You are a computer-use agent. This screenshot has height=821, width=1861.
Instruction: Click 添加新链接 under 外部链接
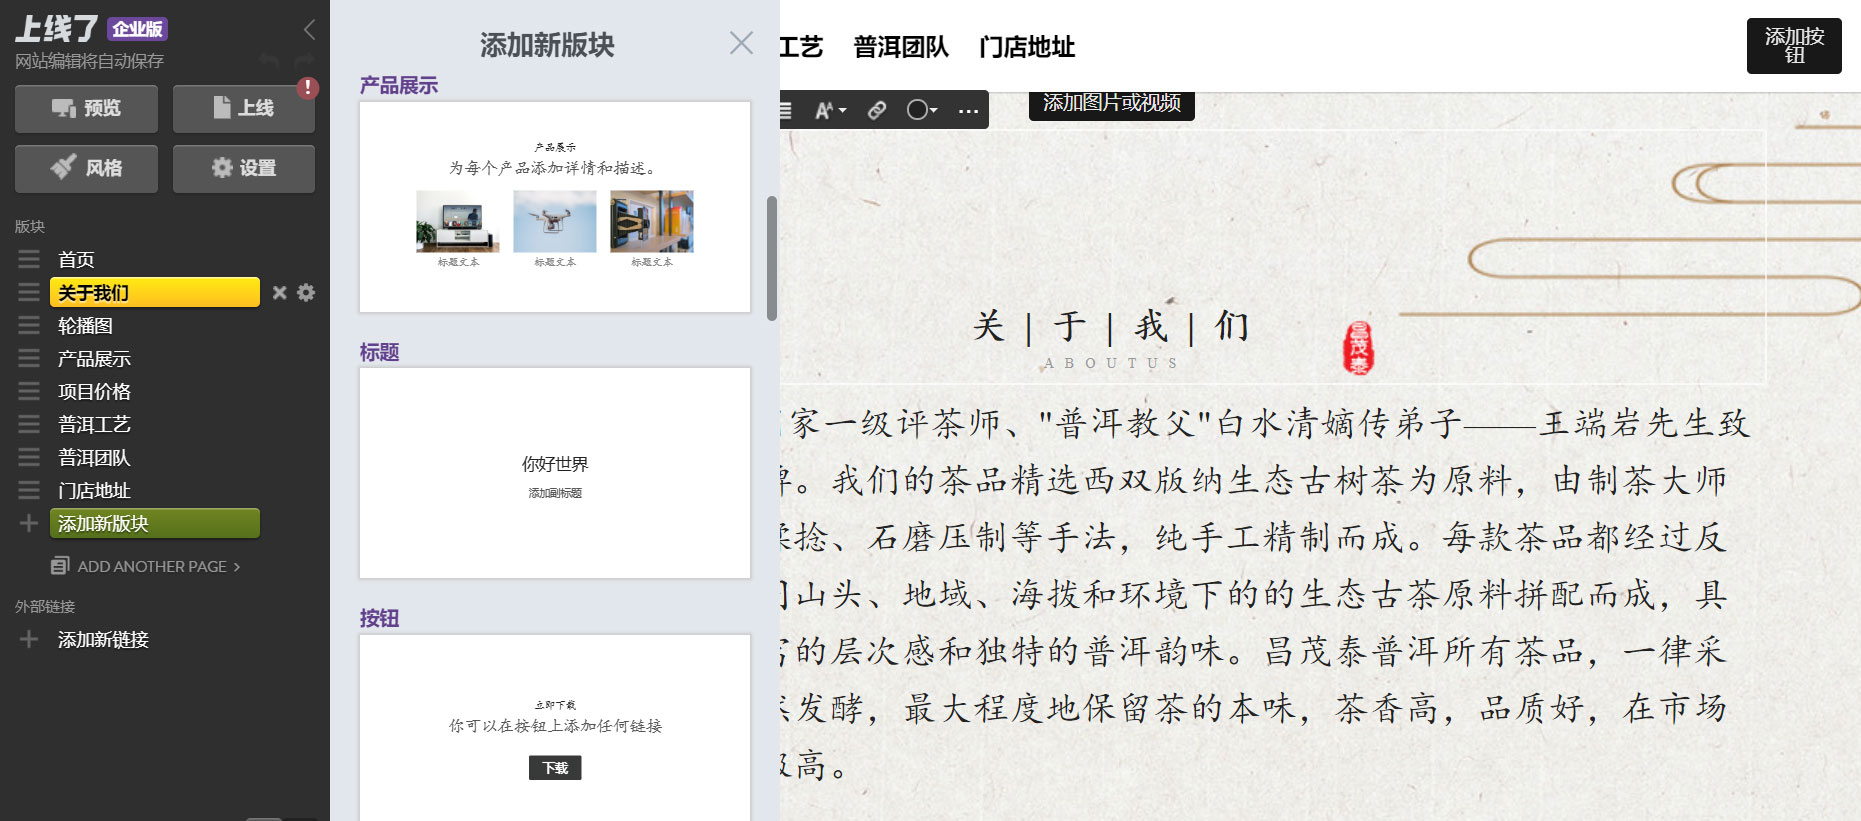click(x=103, y=640)
